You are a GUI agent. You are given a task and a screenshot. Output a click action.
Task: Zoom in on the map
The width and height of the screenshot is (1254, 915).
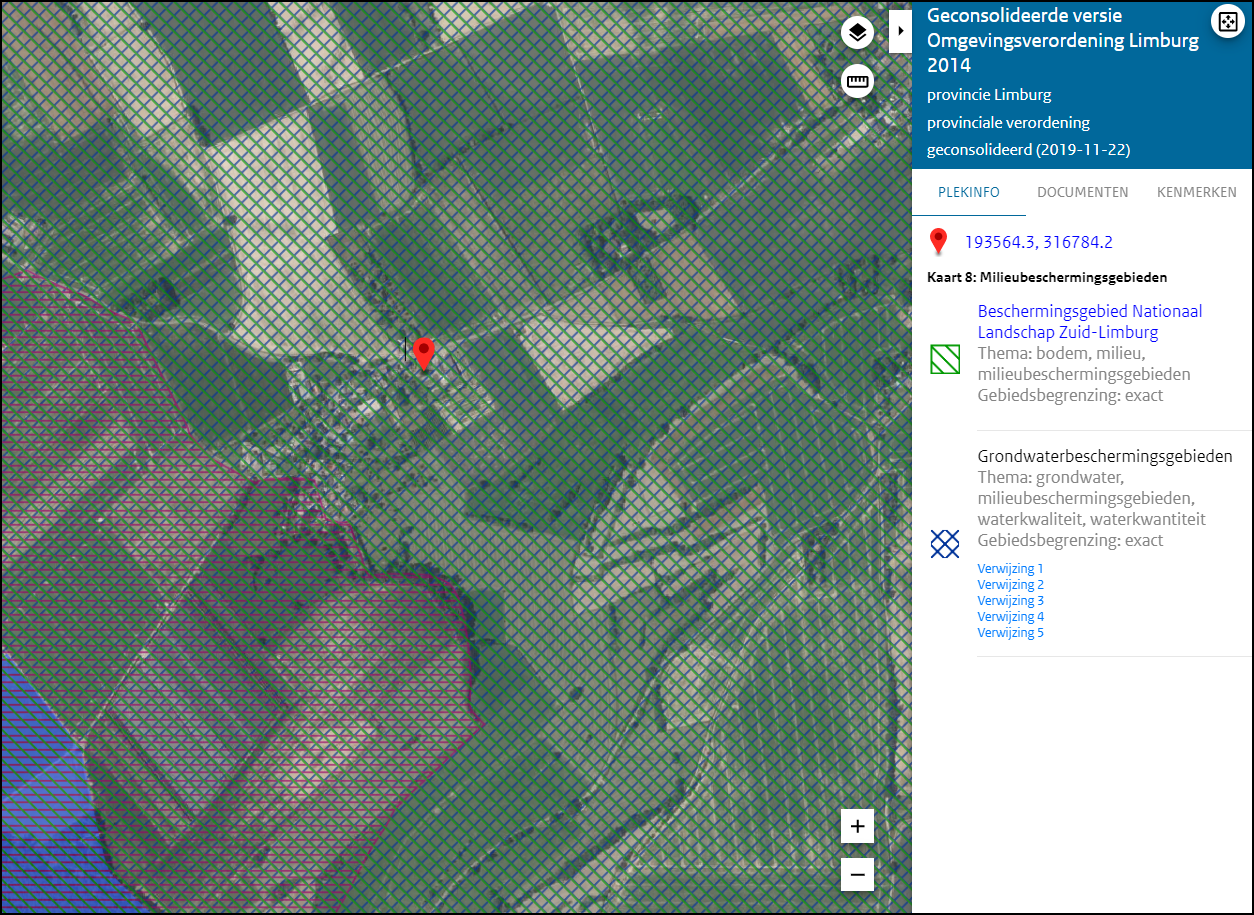point(857,827)
